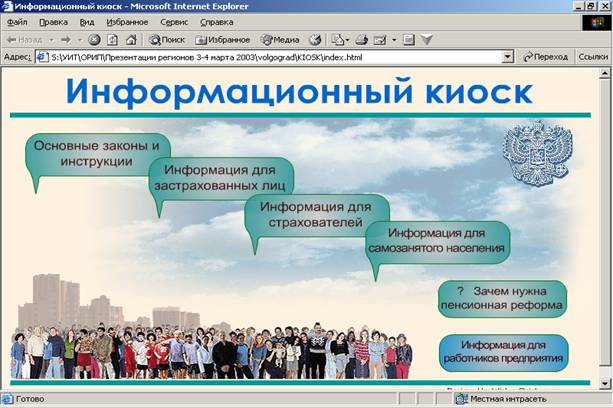The height and width of the screenshot is (408, 613).
Task: Click 'Зачем нужна пенсионная реформа' button
Action: click(503, 297)
